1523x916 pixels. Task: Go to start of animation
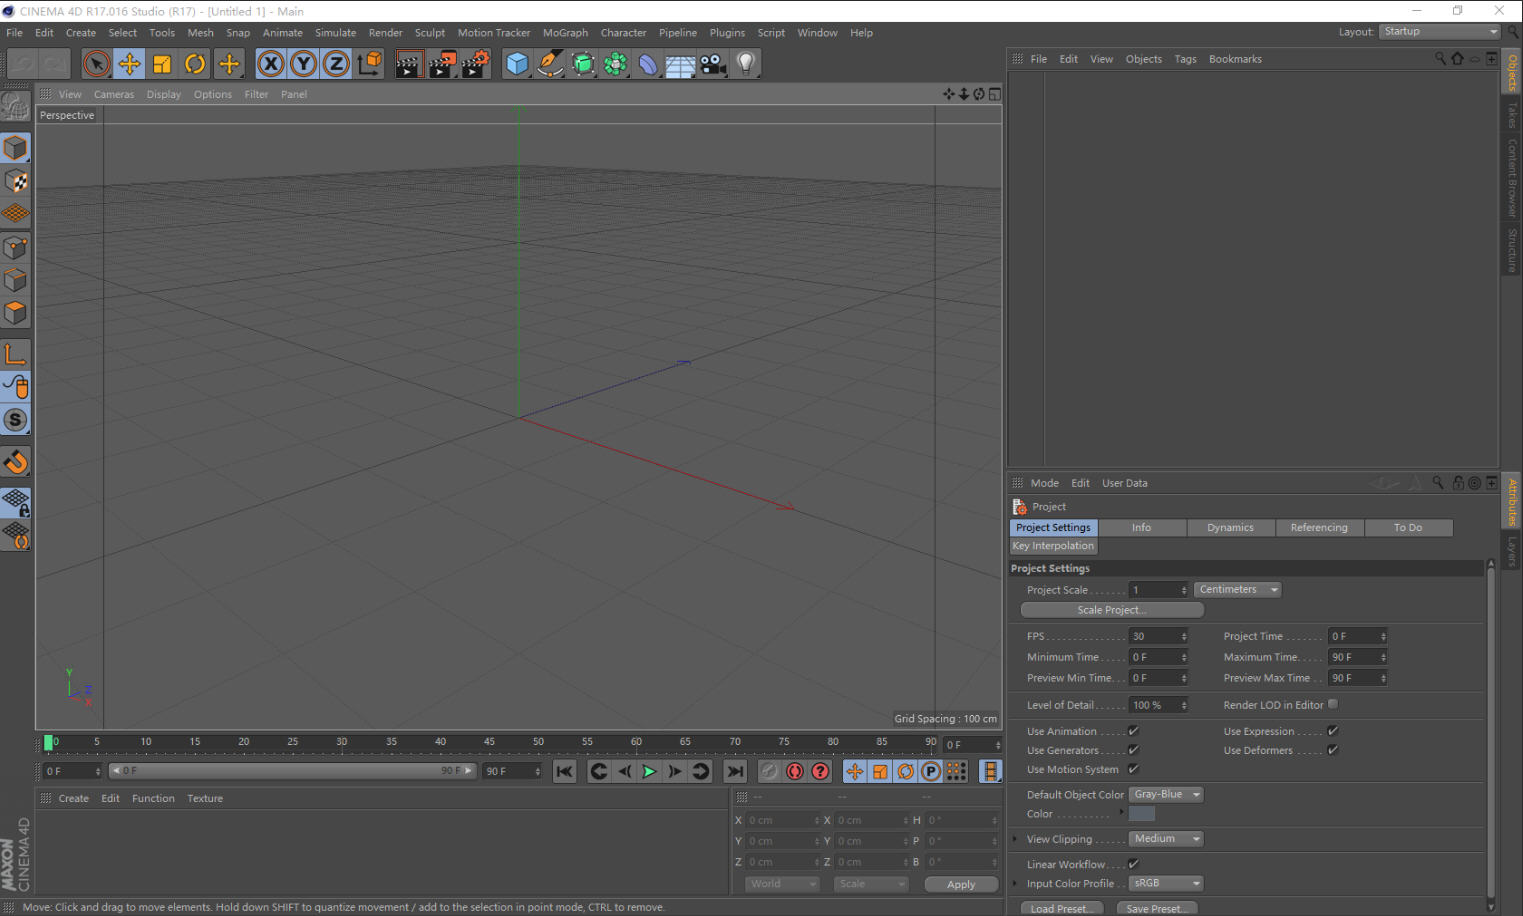pyautogui.click(x=565, y=771)
